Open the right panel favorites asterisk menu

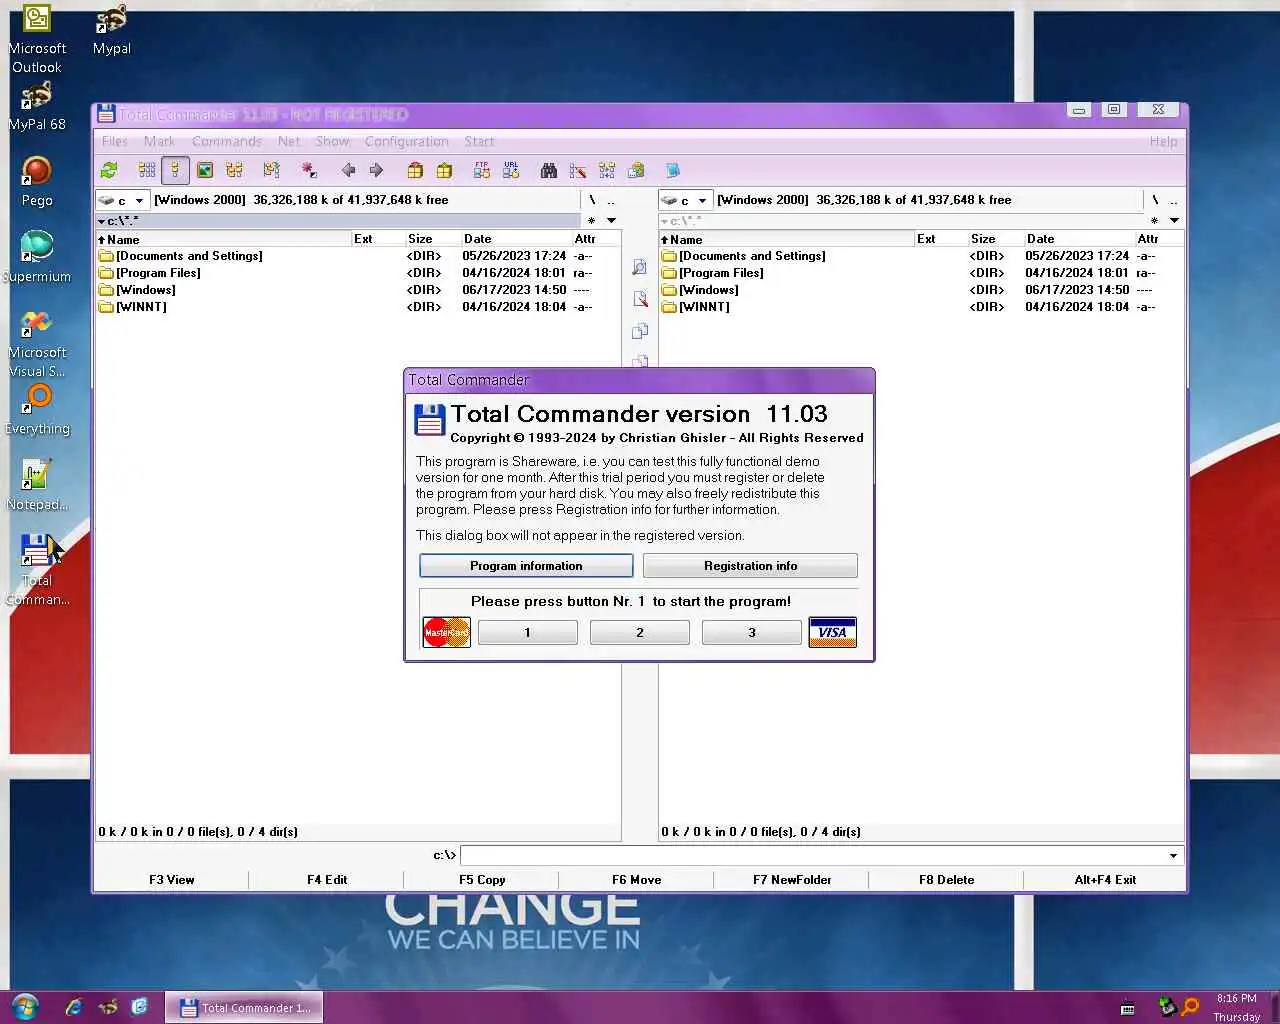[1154, 220]
